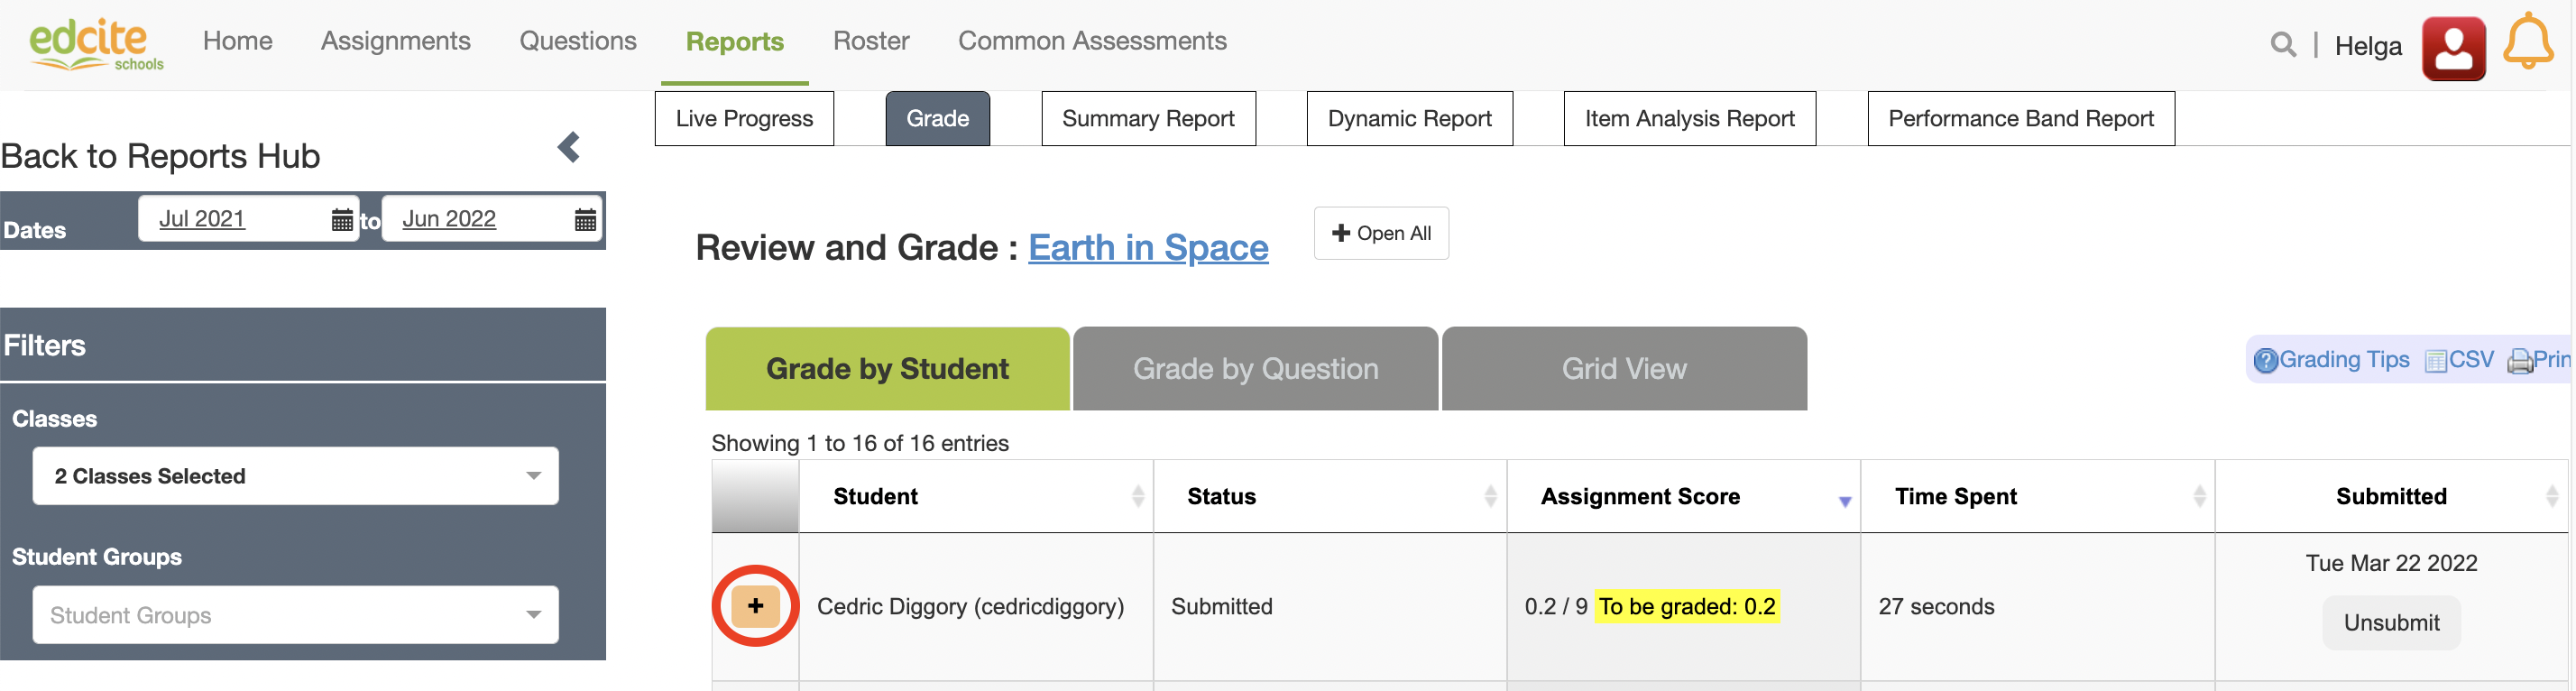The image size is (2576, 691).
Task: Expand Cedric Diggory's row with plus button
Action: coord(755,606)
